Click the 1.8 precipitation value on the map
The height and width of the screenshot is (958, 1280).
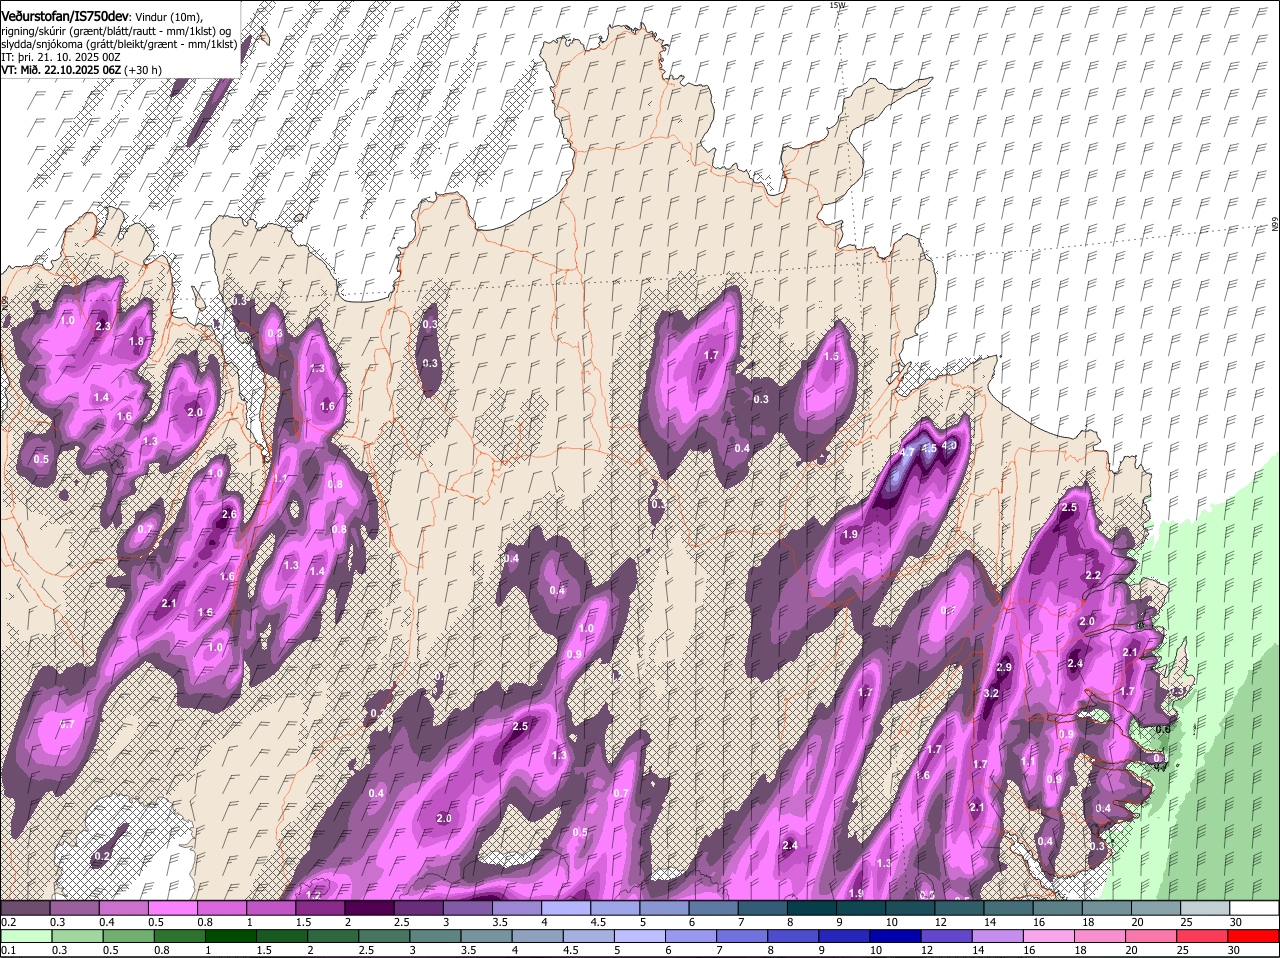(x=137, y=341)
